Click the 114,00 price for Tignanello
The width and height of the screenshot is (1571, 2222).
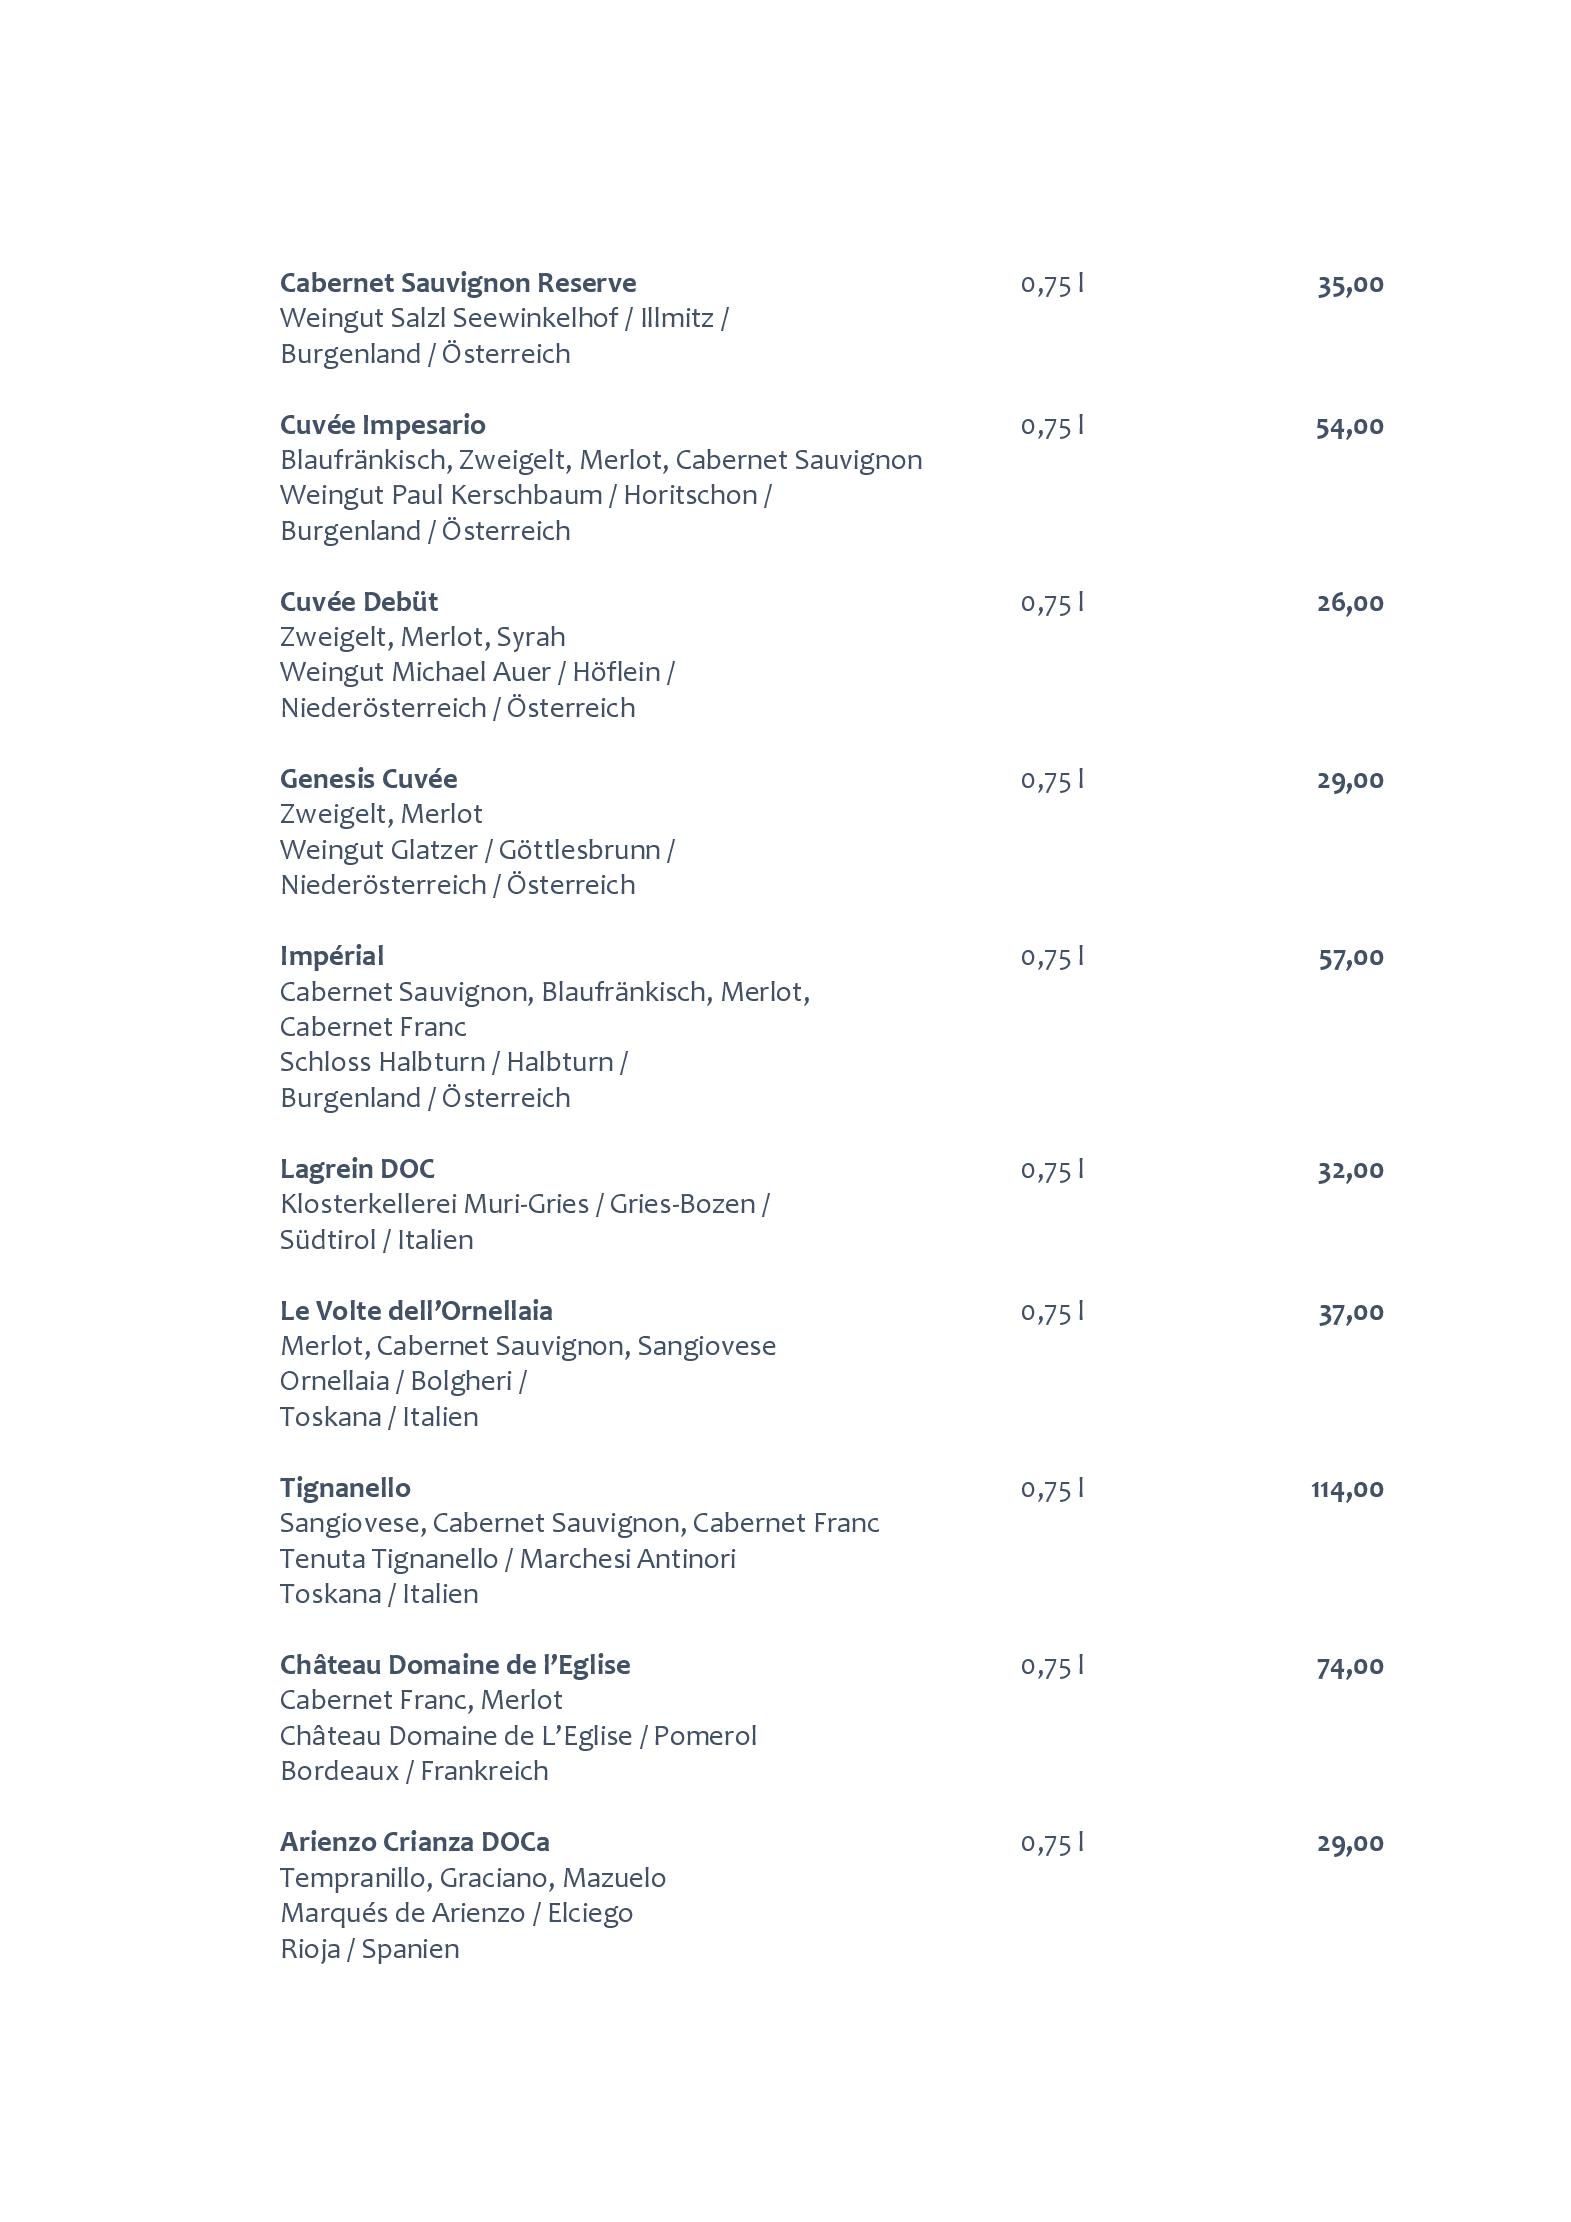[x=1347, y=1489]
